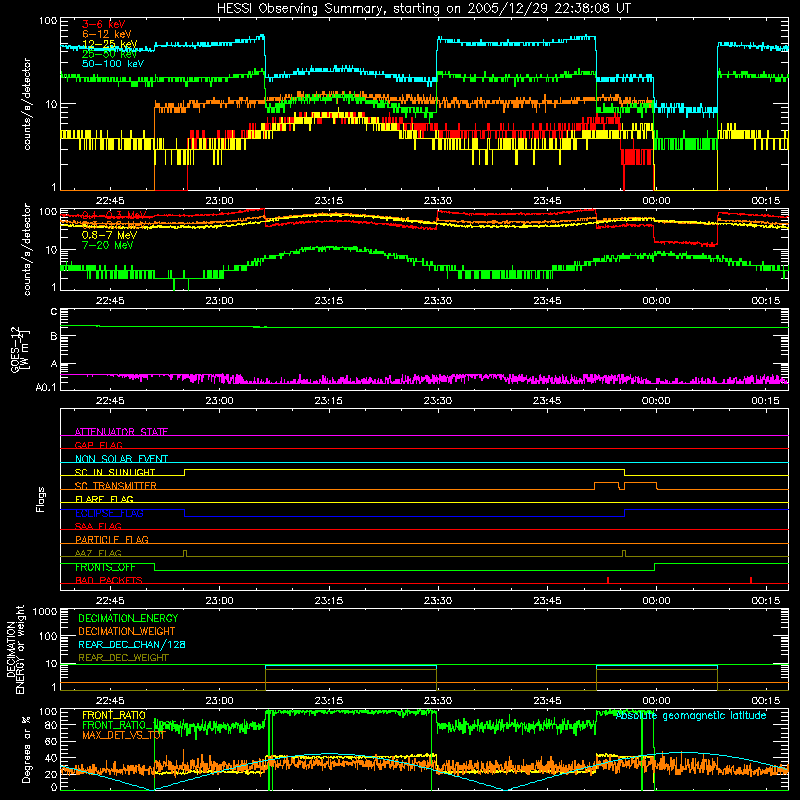Click the Absolute geomagnetic latitude label

pos(691,715)
